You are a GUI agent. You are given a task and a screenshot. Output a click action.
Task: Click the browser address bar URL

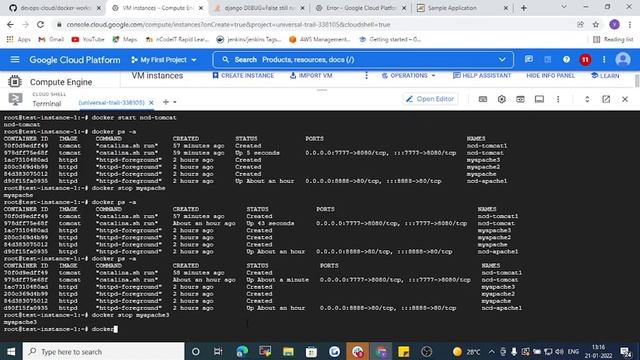[x=229, y=24]
